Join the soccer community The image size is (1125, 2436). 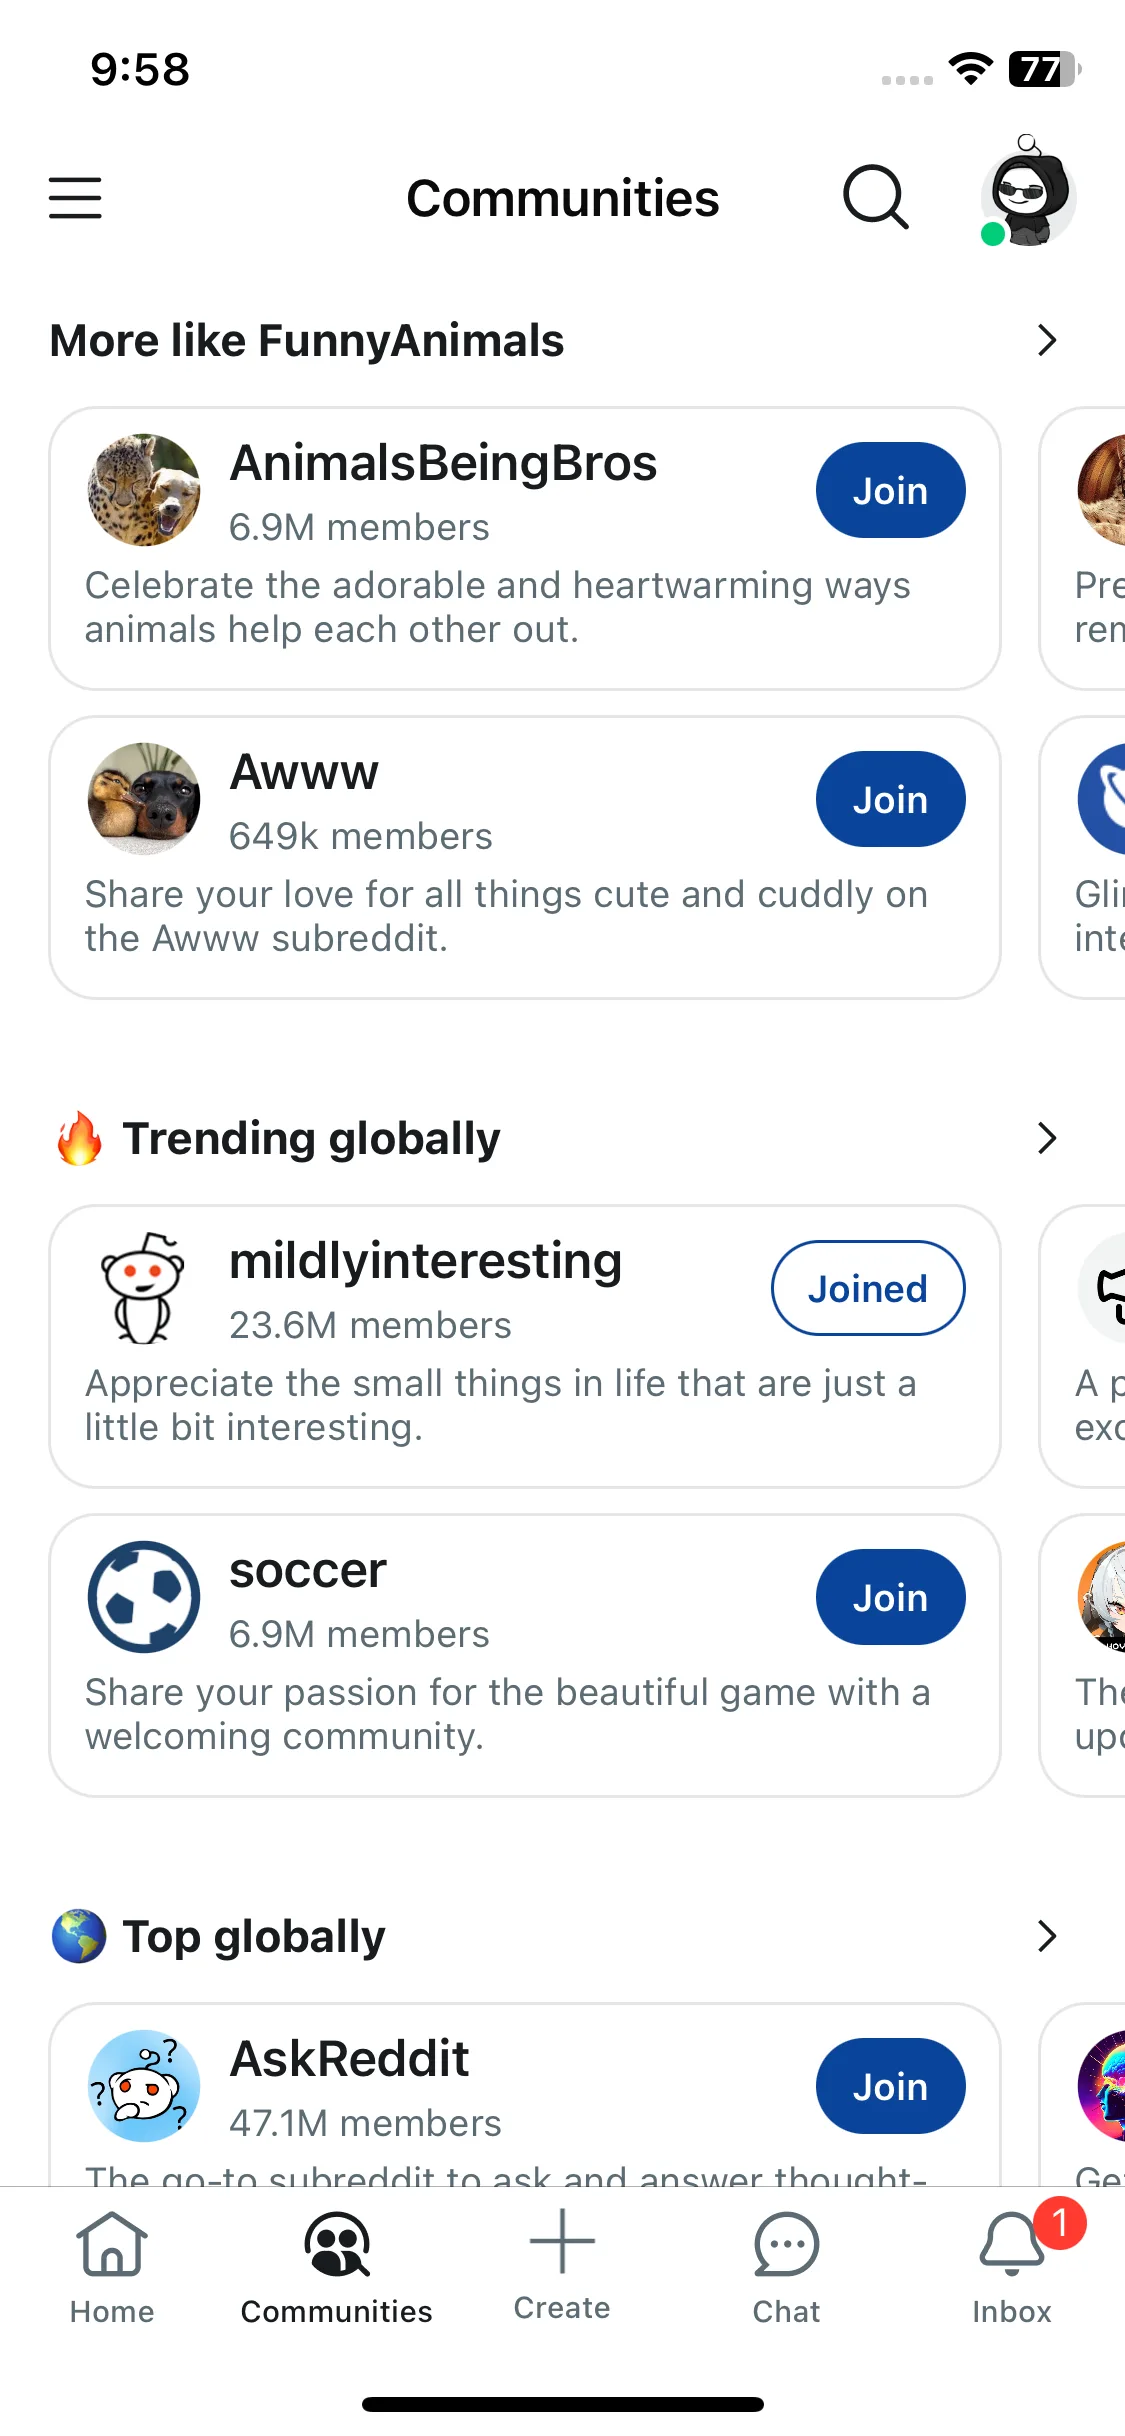pos(890,1597)
